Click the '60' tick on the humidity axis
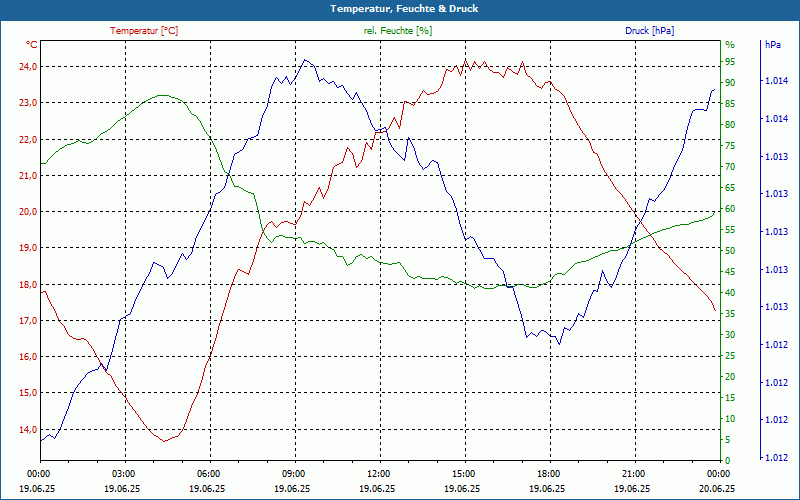 click(730, 209)
